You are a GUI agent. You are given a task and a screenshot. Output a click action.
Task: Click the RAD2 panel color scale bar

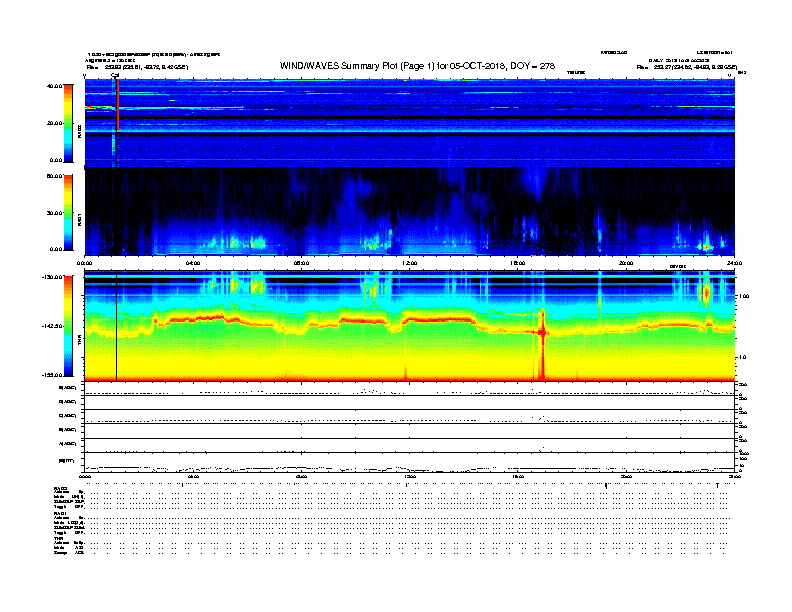pos(68,123)
